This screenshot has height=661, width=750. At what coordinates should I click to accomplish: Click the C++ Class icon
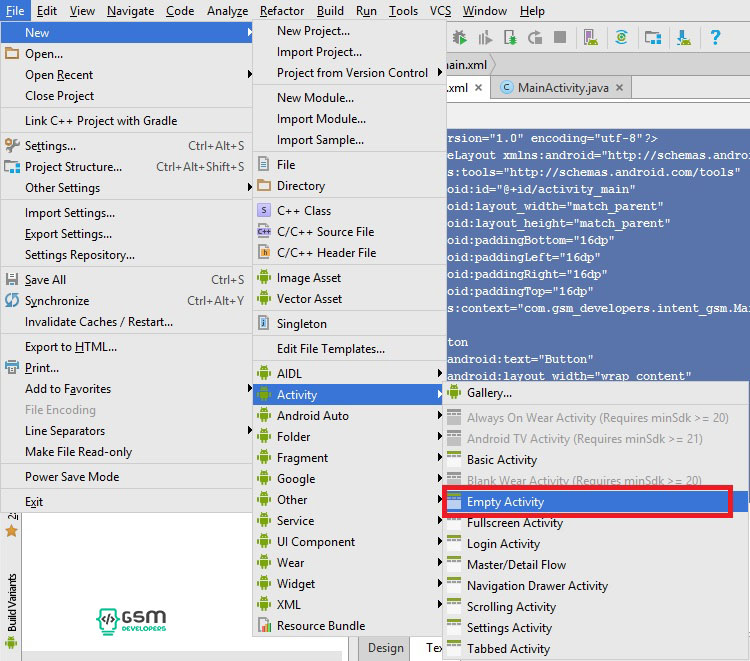[264, 210]
